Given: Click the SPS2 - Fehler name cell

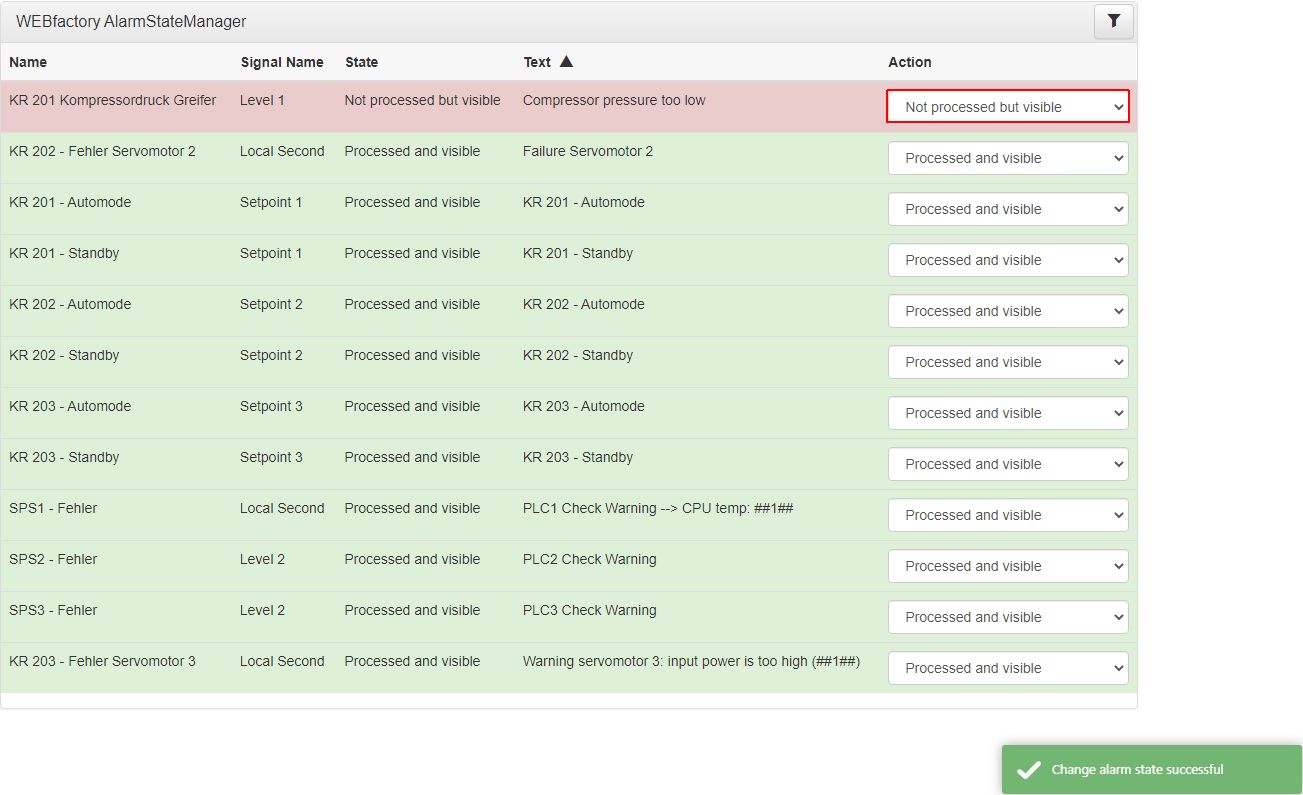Looking at the screenshot, I should click(53, 559).
